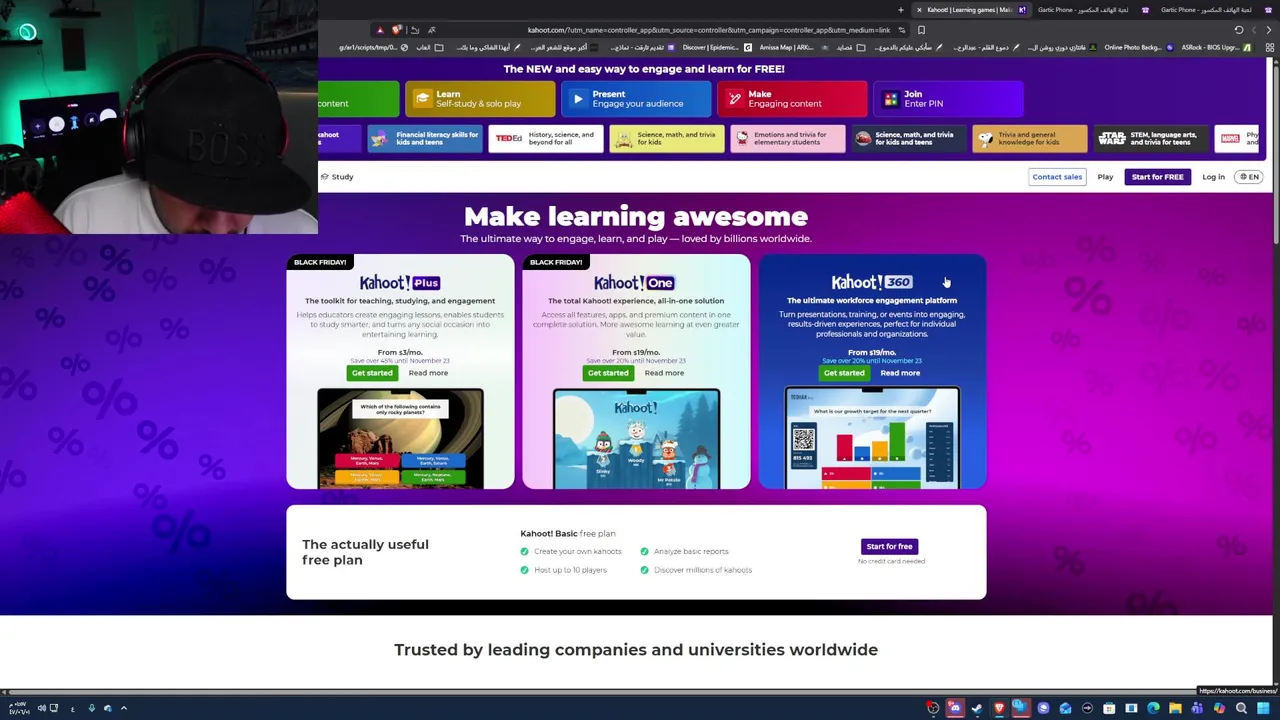Open Present engage your audience card
This screenshot has height=720, width=1280.
pos(636,99)
